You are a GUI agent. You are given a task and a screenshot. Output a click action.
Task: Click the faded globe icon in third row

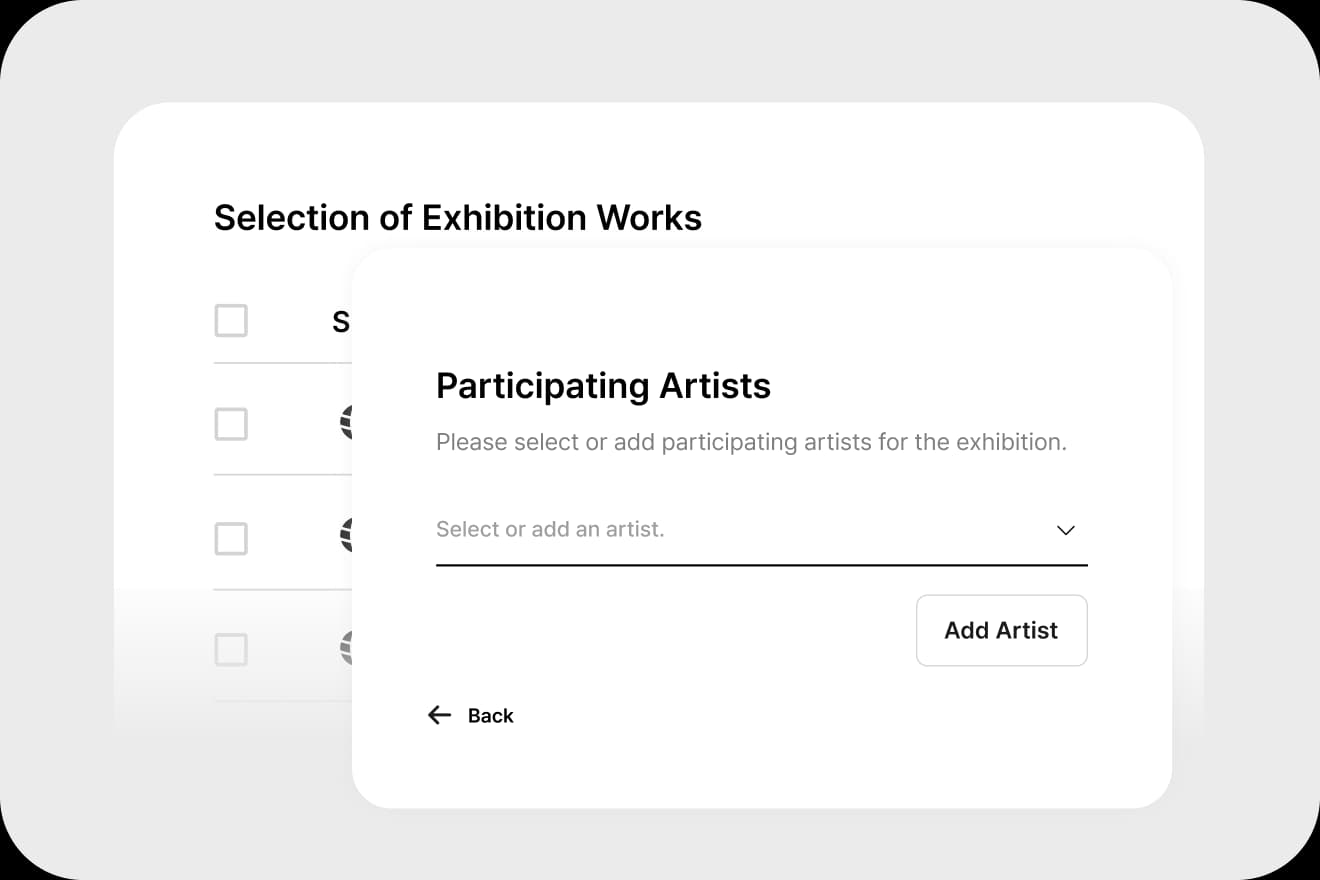346,649
